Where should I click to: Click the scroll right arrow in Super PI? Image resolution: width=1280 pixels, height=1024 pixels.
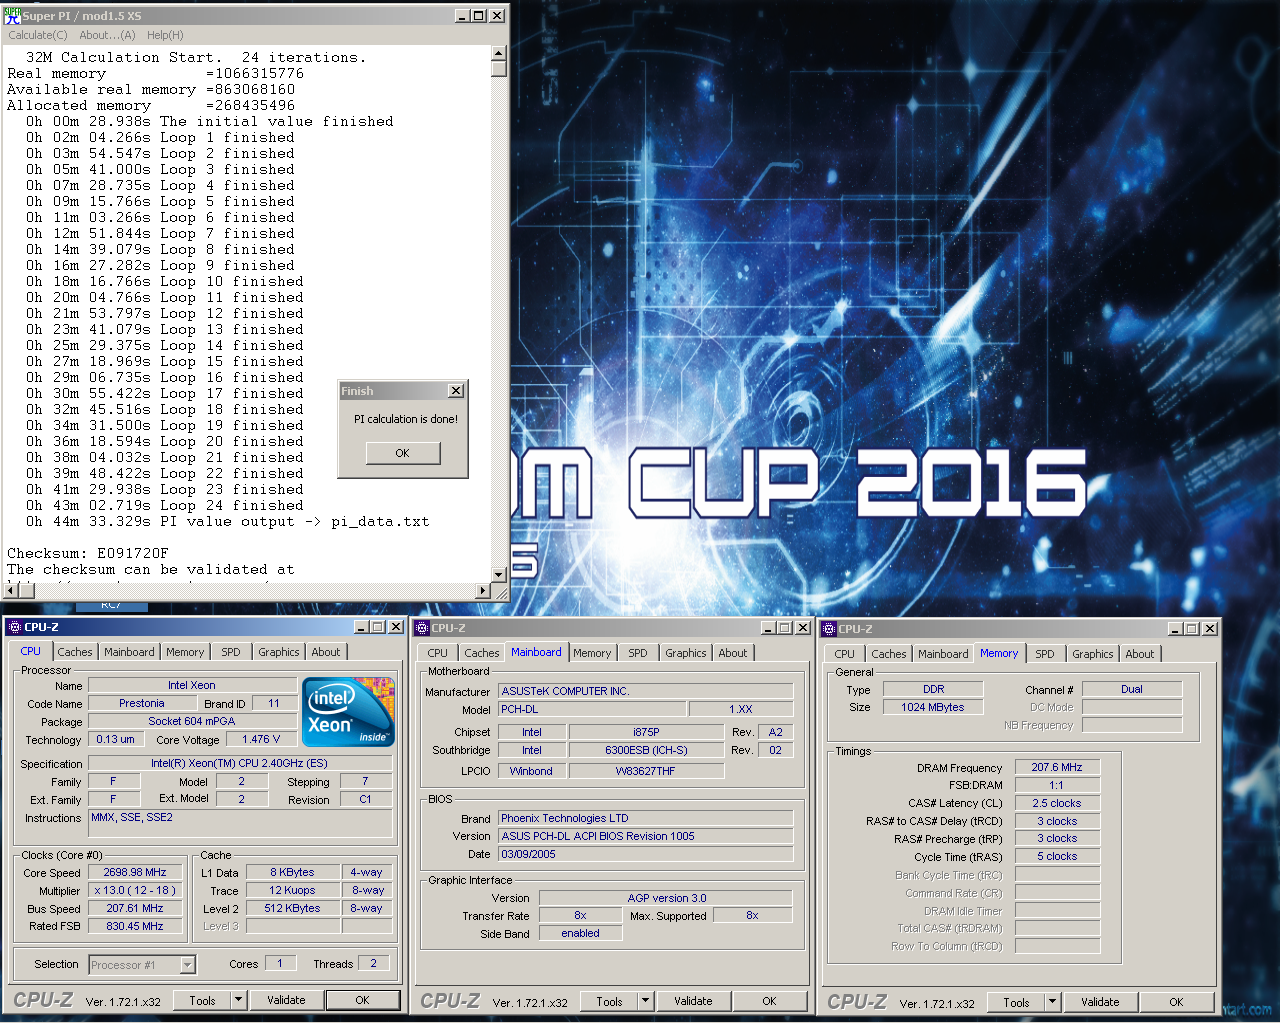(x=484, y=591)
